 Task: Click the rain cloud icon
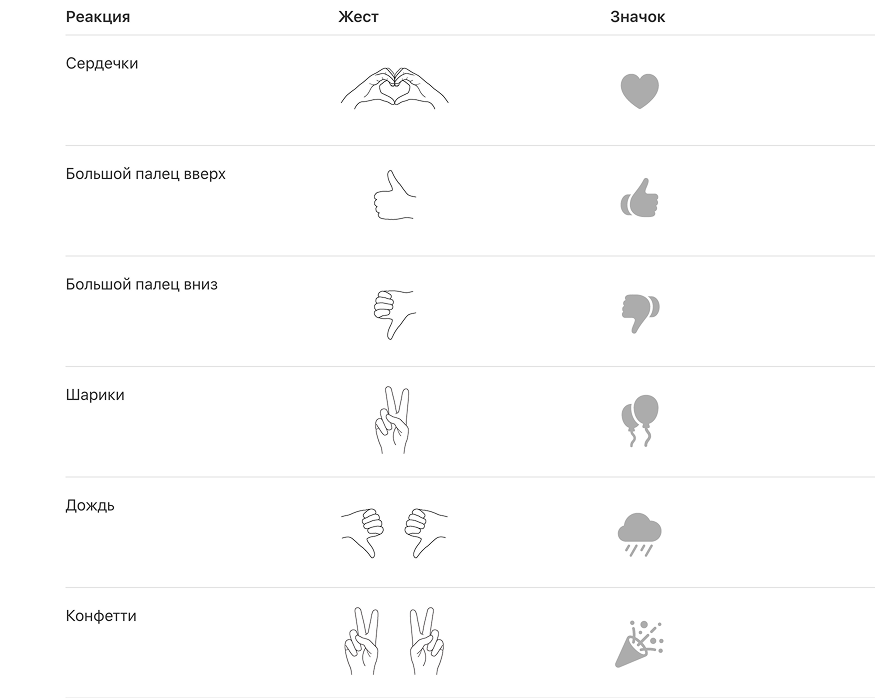pos(640,533)
